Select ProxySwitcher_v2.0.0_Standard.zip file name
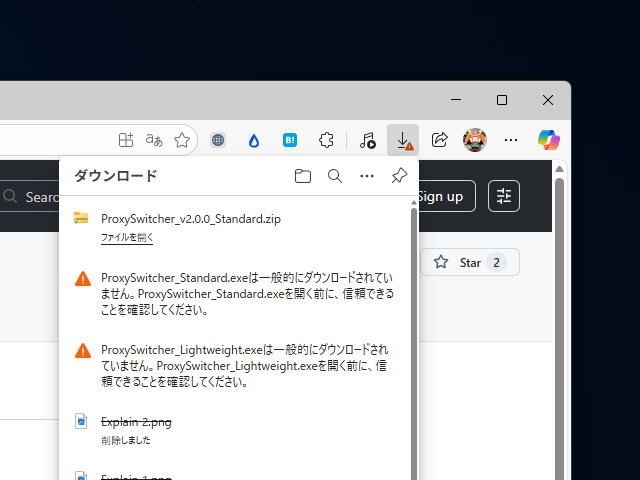The height and width of the screenshot is (480, 640). tap(191, 219)
